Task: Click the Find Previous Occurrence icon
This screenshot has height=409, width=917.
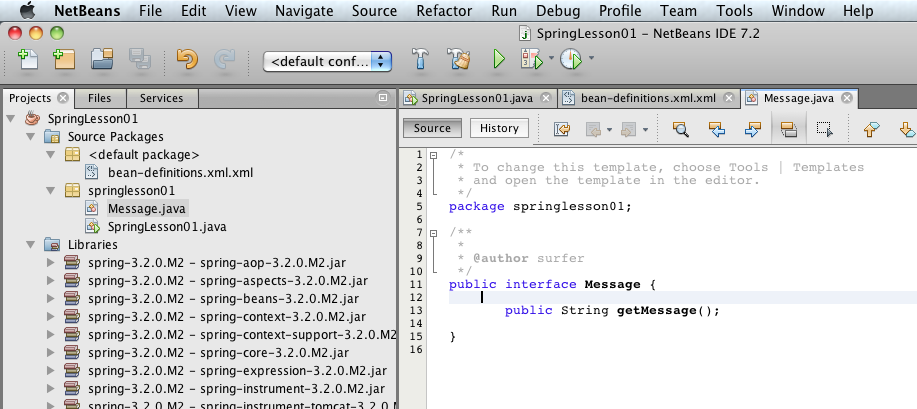Action: point(716,129)
